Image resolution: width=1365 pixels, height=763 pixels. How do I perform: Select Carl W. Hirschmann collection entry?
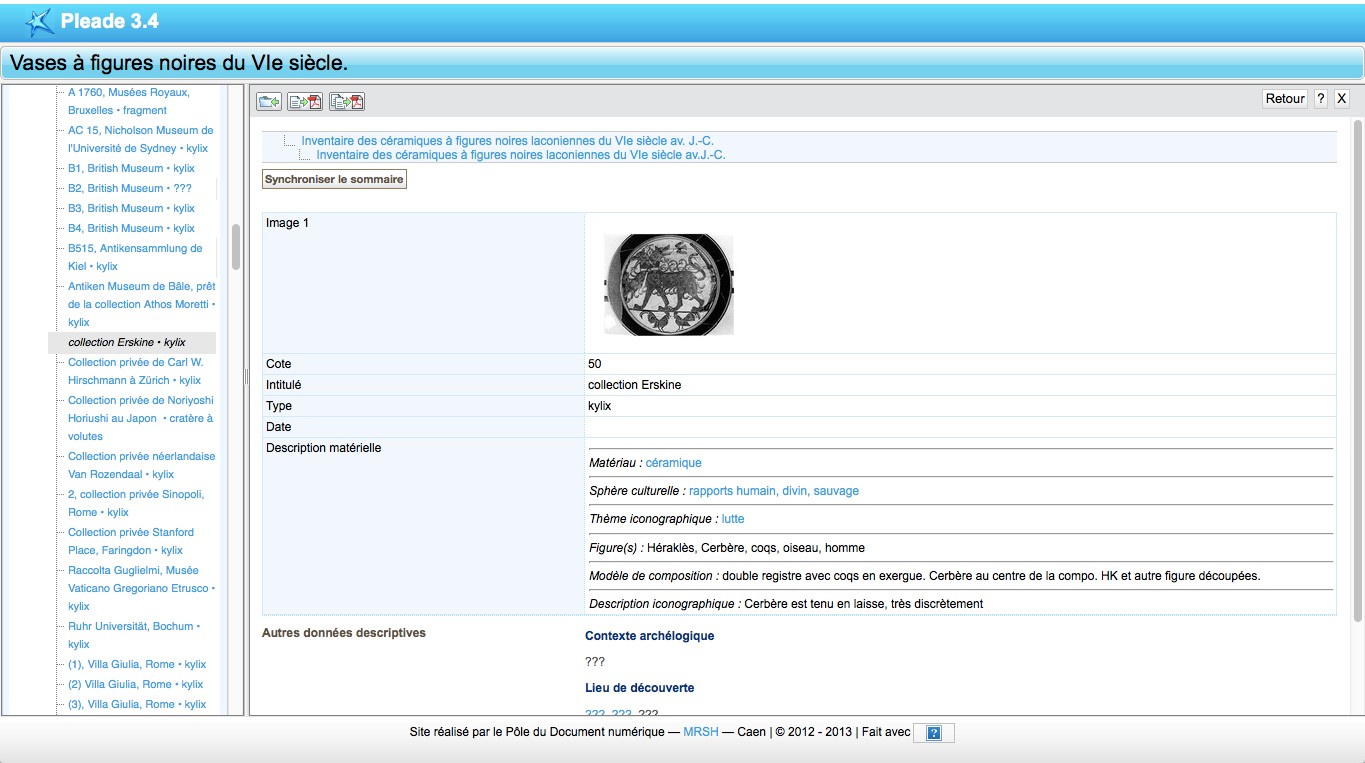[x=135, y=371]
